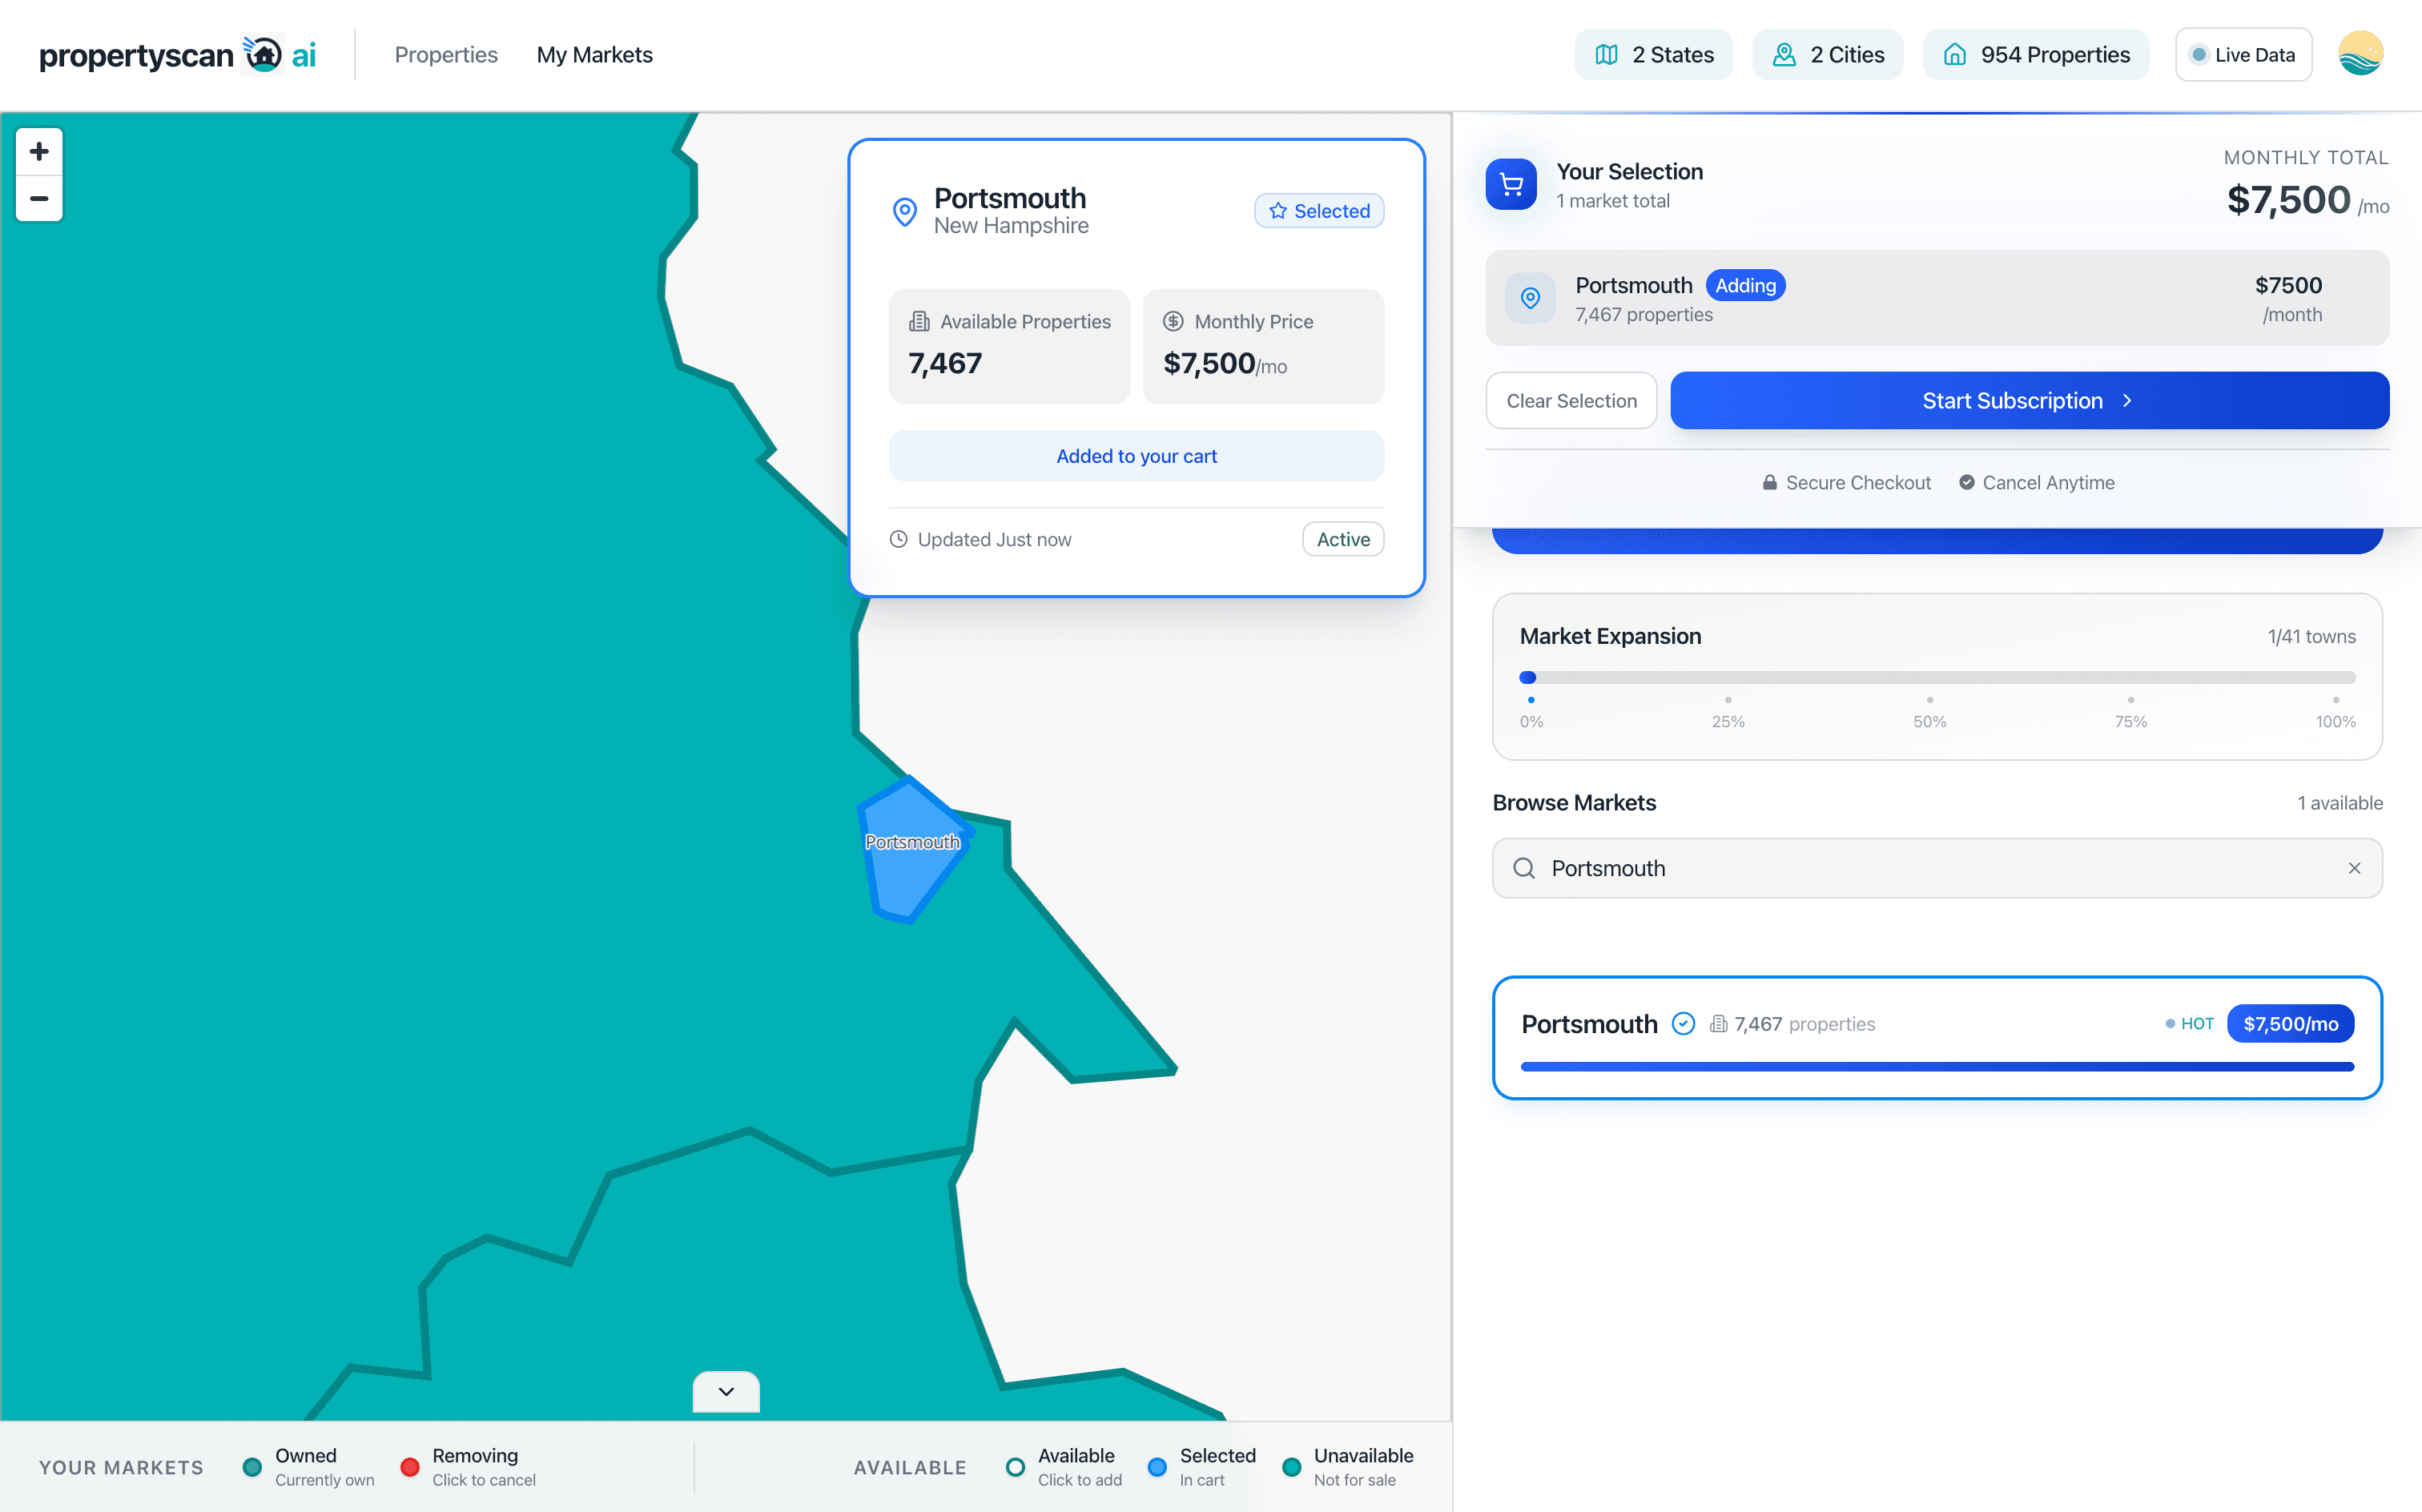Click the propertyscan house logo
The image size is (2422, 1512).
coord(264,54)
